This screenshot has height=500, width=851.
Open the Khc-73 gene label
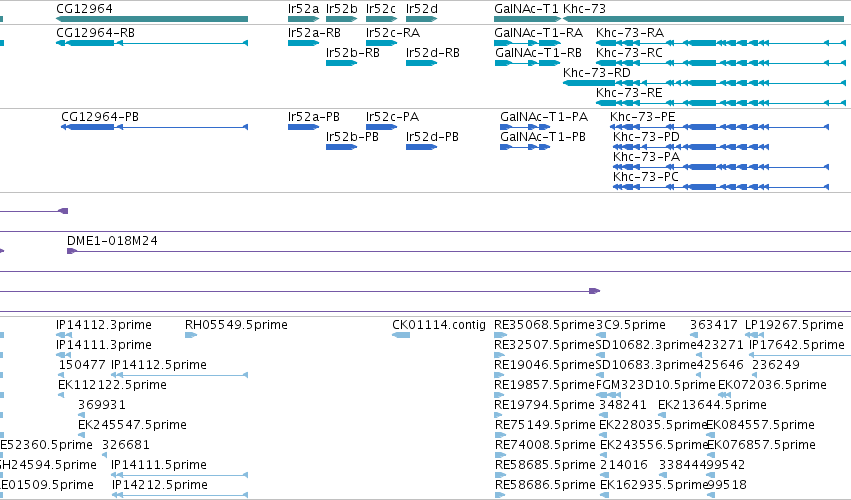pos(585,9)
